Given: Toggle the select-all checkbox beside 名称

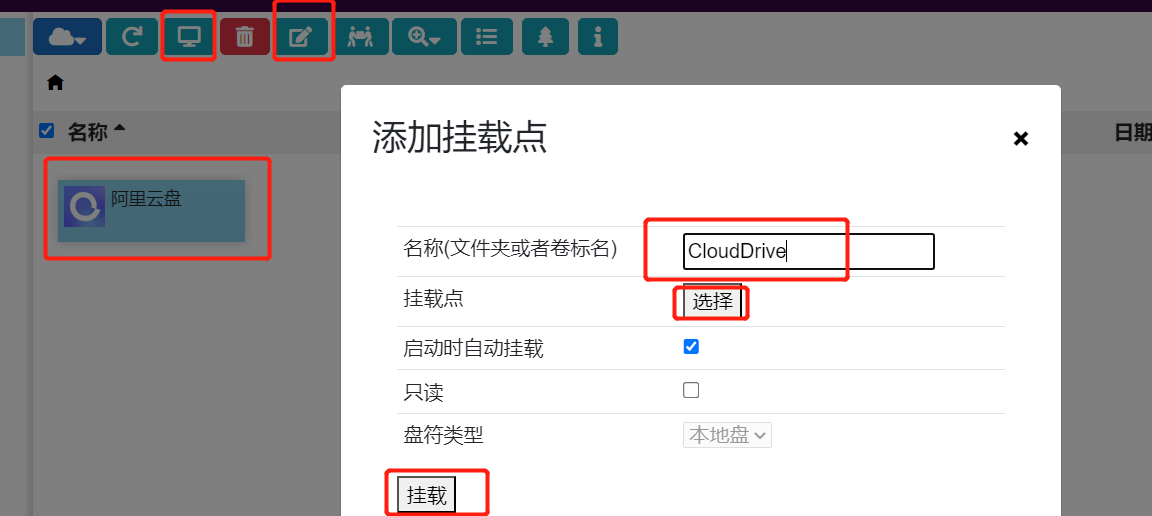Looking at the screenshot, I should point(46,131).
